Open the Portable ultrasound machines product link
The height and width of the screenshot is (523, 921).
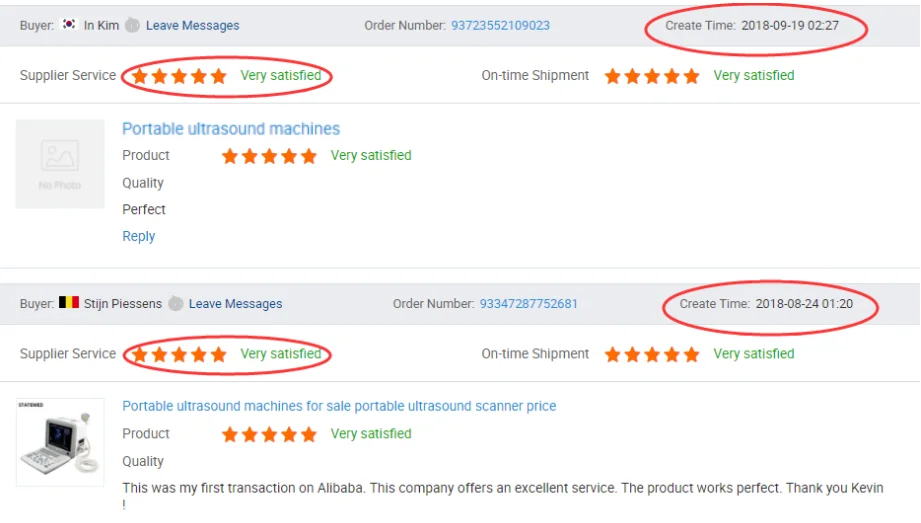tap(231, 129)
